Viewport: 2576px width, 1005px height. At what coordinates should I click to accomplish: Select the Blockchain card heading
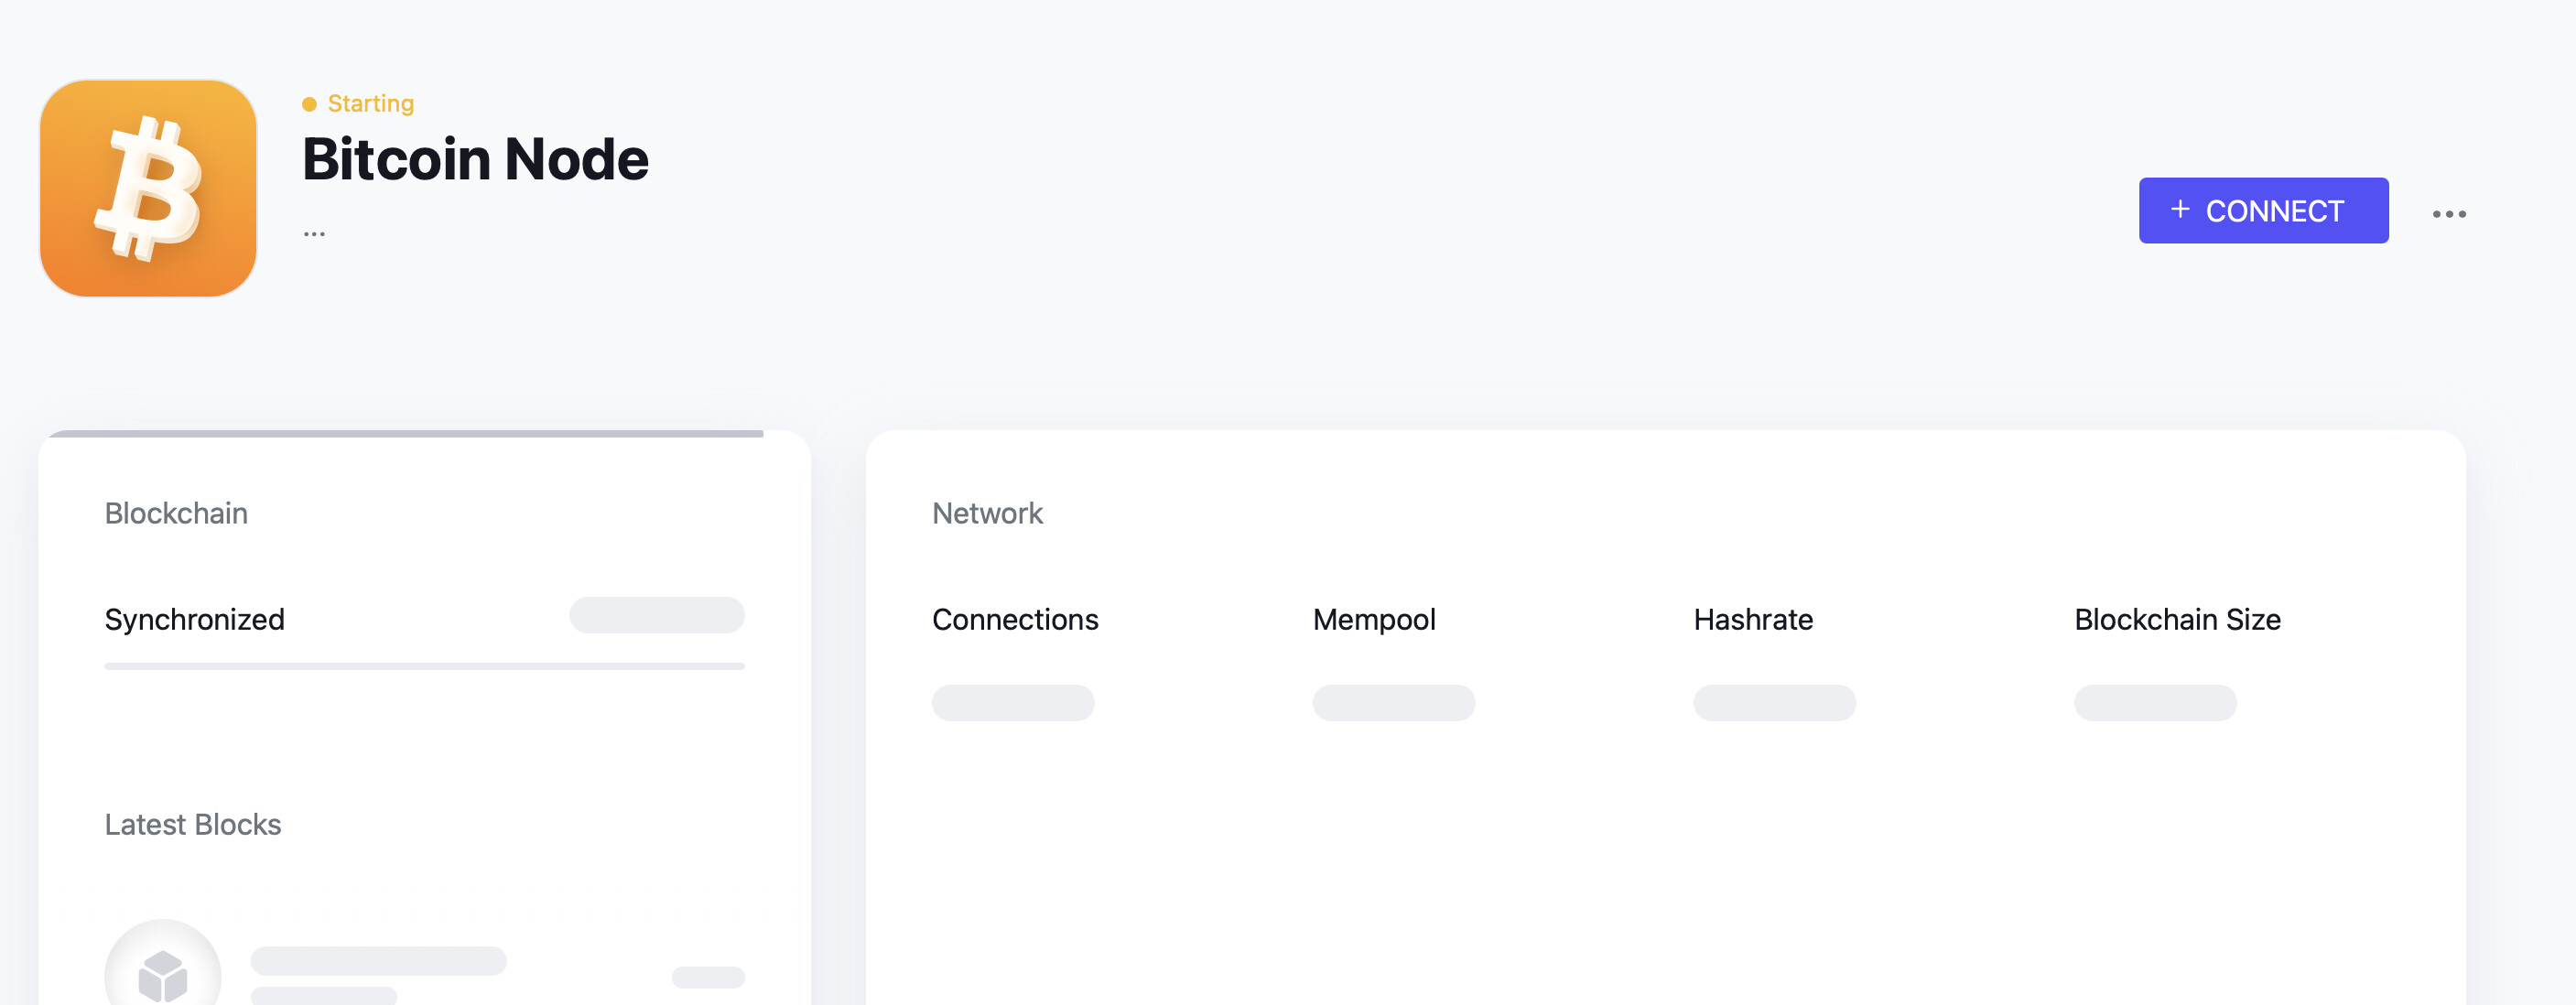tap(176, 513)
